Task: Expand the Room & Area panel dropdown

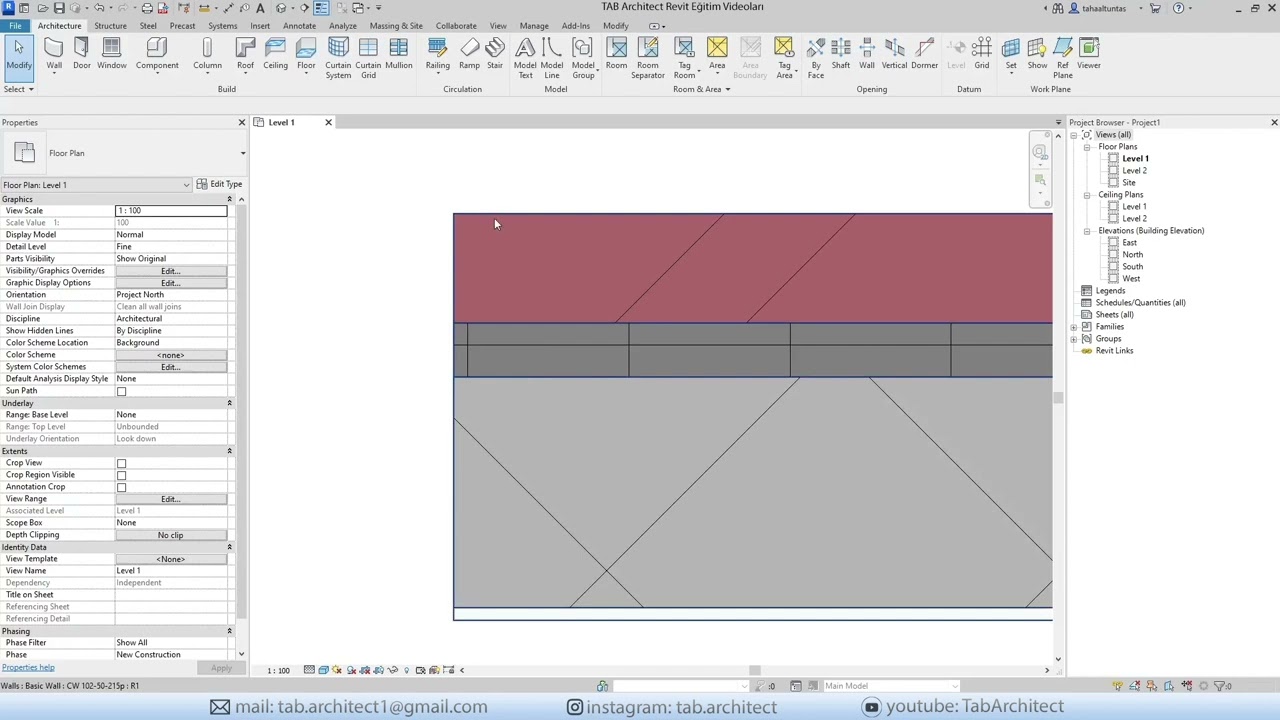Action: [x=701, y=89]
